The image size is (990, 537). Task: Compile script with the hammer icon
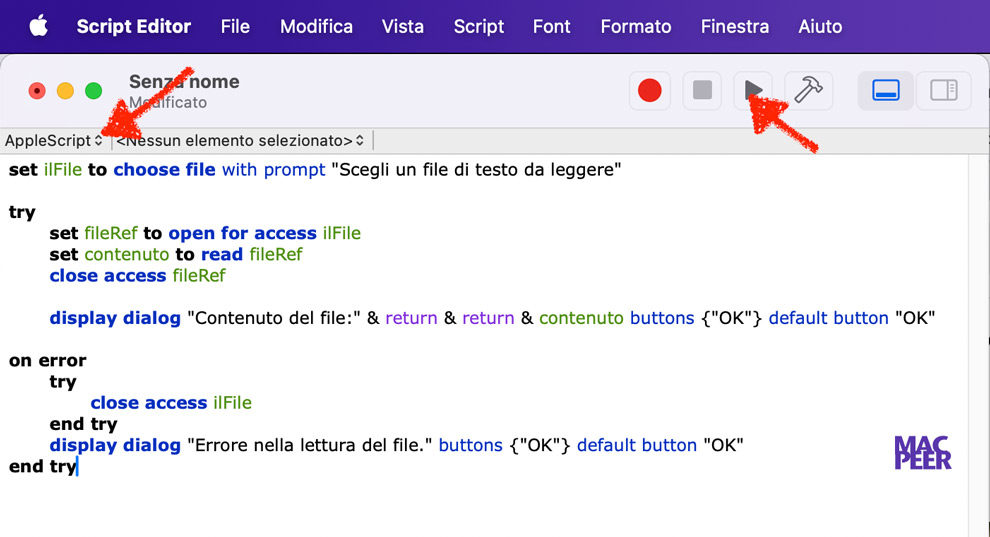click(x=807, y=91)
